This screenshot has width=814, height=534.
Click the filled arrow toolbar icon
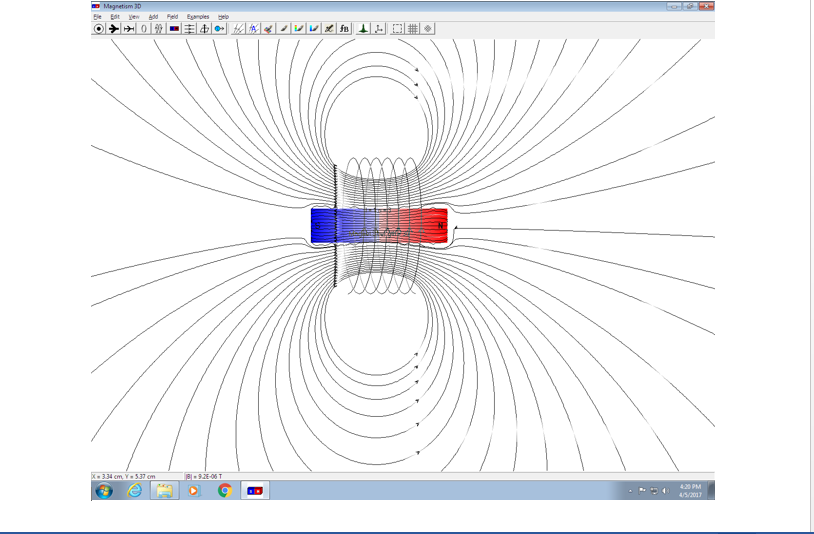[x=113, y=29]
